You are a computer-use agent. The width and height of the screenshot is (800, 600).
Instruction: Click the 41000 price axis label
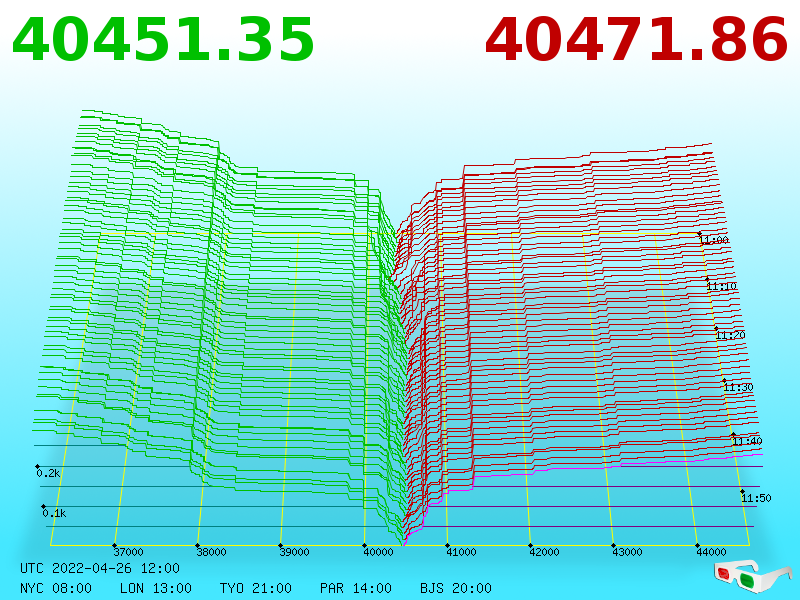pyautogui.click(x=461, y=552)
